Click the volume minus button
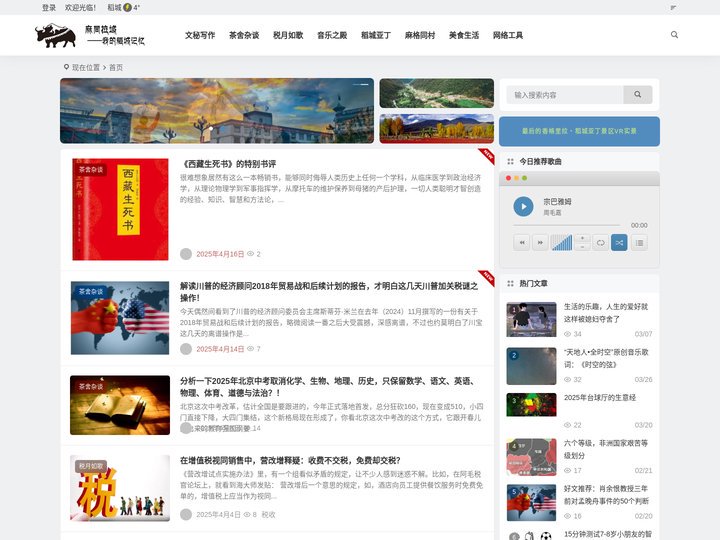 pyautogui.click(x=582, y=247)
